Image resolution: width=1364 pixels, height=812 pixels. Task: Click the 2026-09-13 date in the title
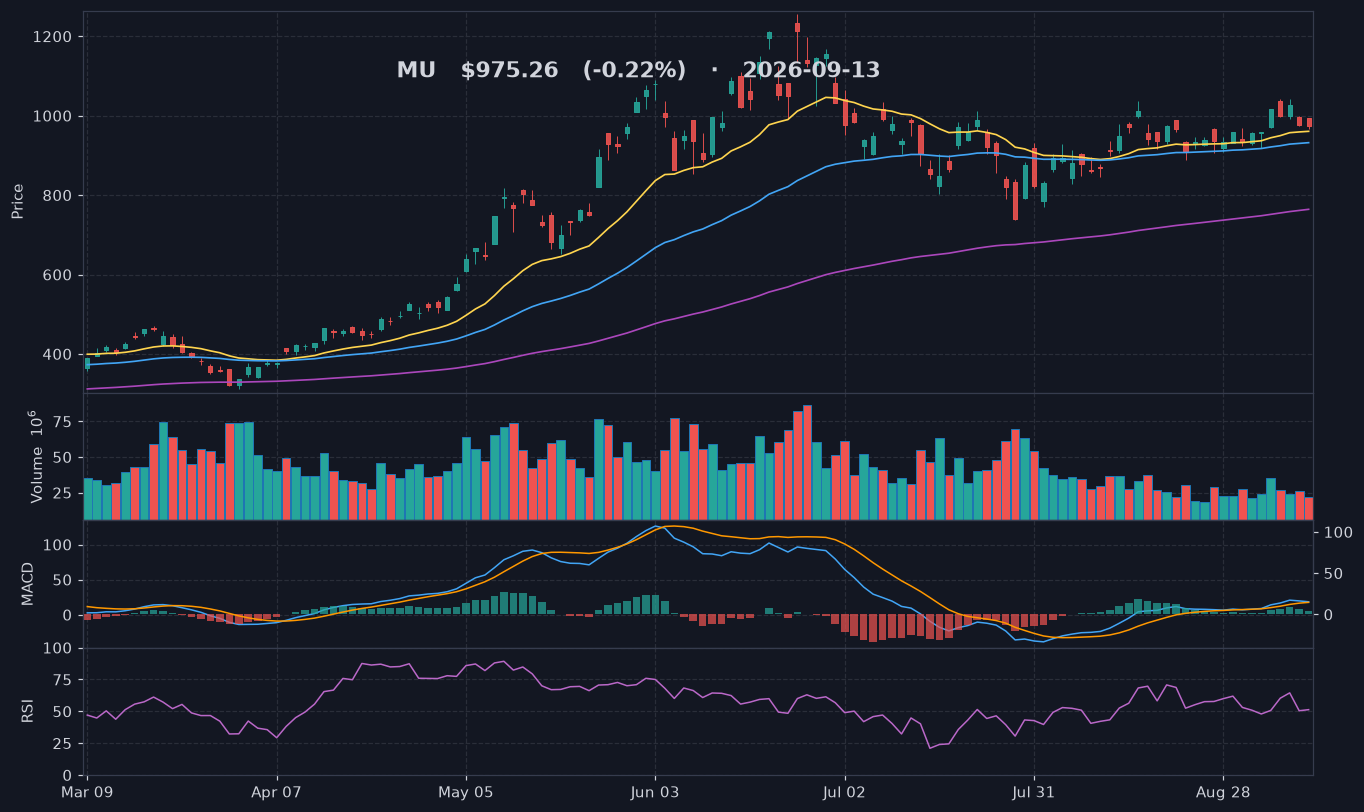811,71
